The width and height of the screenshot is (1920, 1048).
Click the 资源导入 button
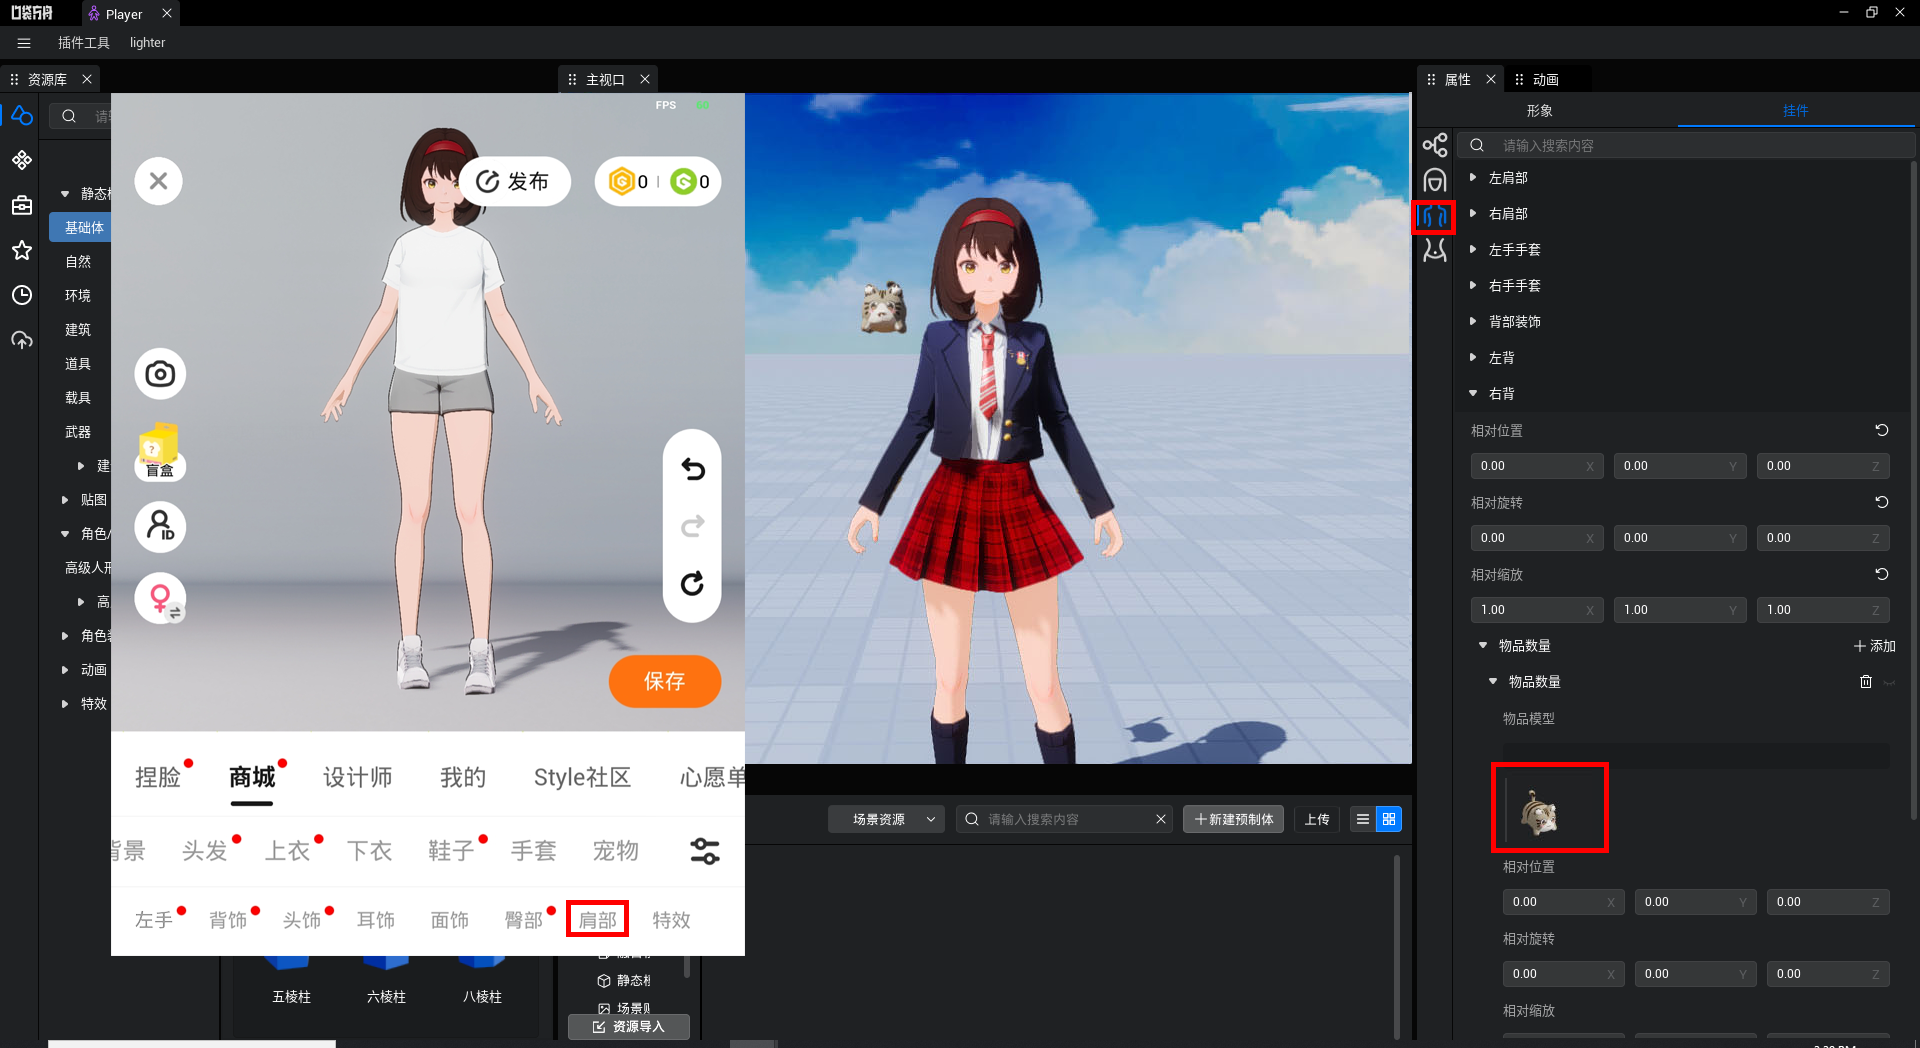(628, 1027)
